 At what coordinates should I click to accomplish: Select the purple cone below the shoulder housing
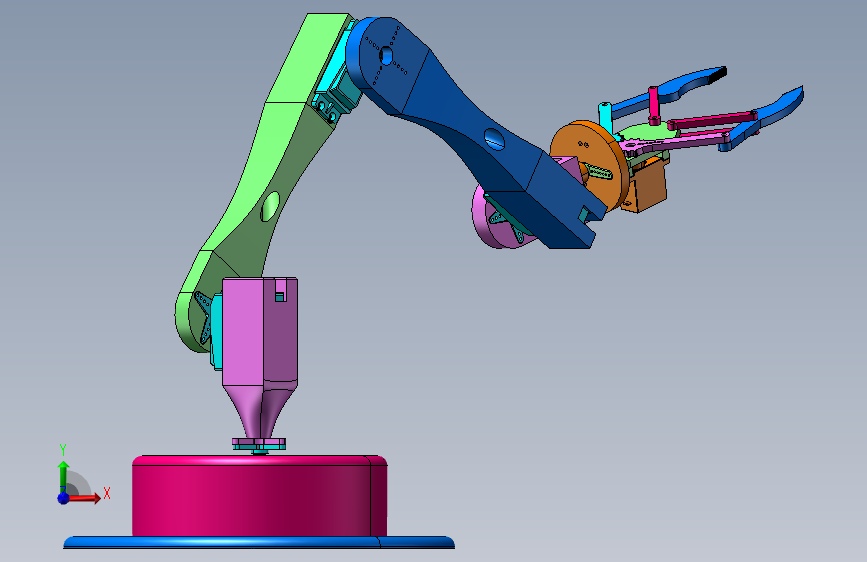[260, 412]
